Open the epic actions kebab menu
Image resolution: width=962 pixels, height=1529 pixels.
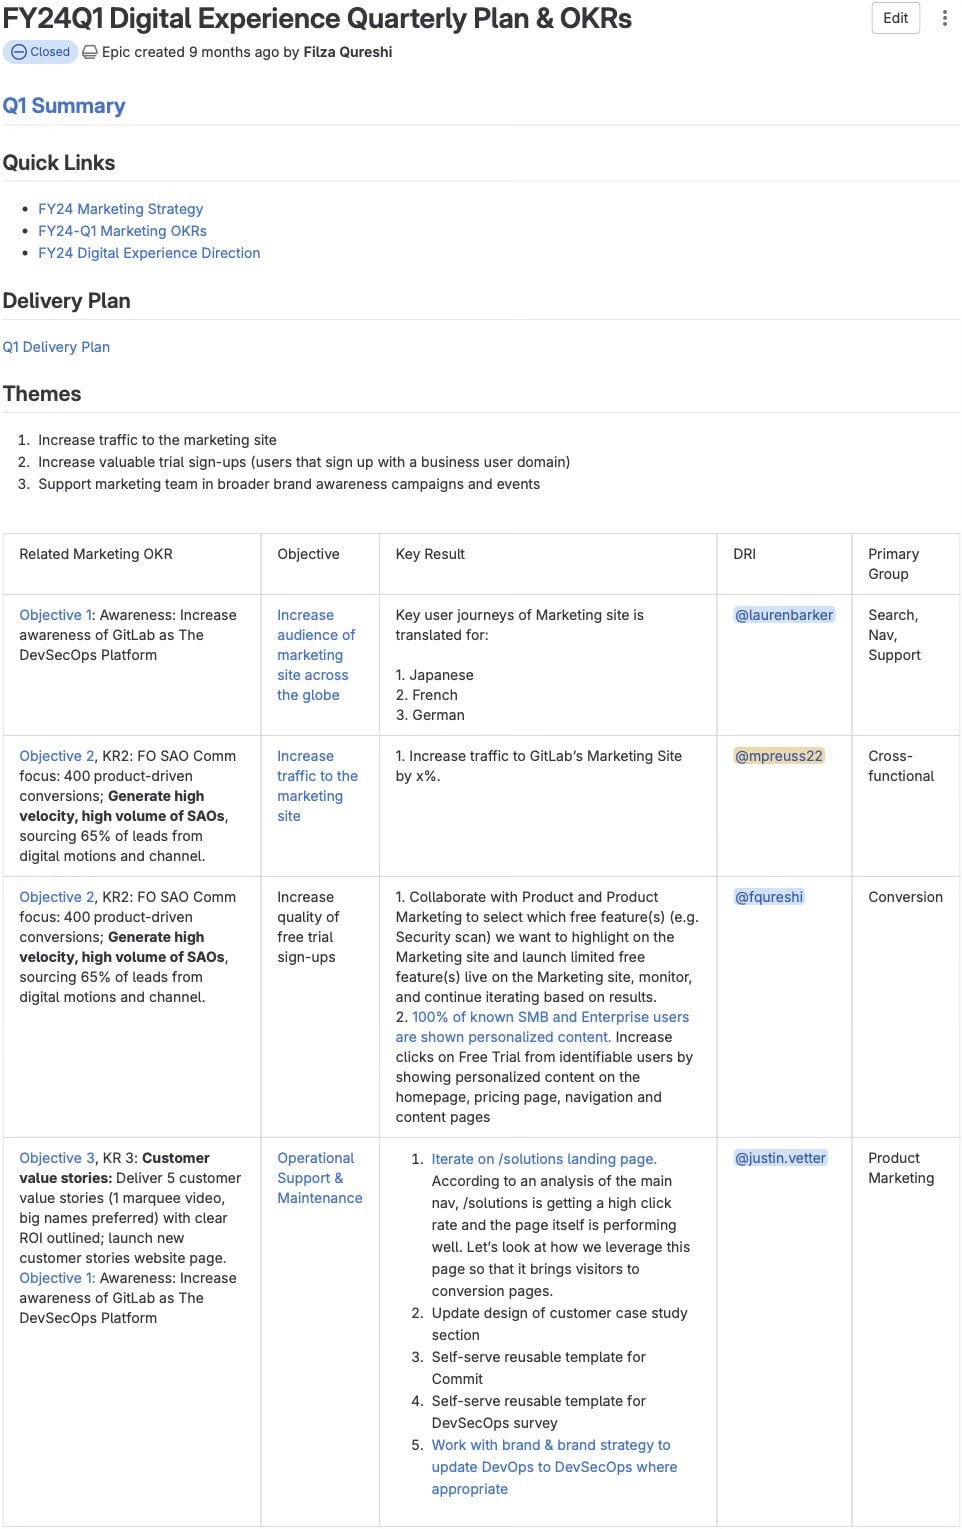click(x=944, y=18)
